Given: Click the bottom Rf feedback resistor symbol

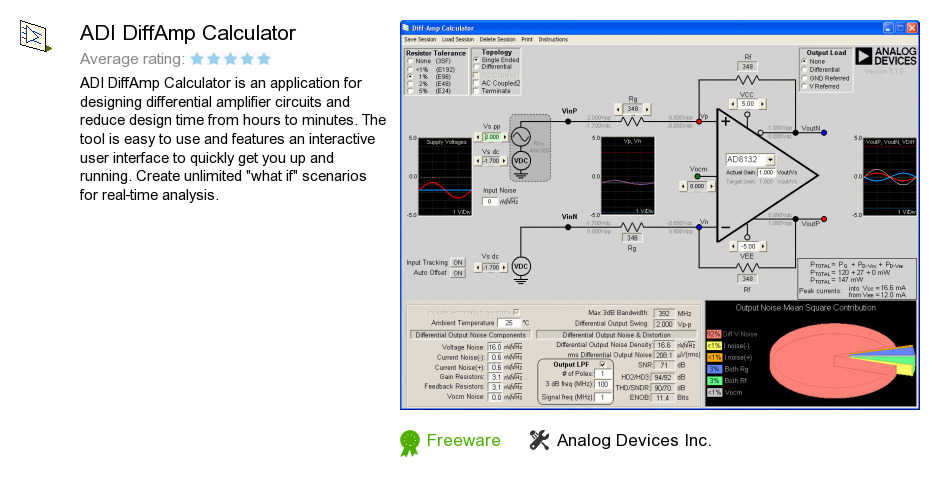Looking at the screenshot, I should (747, 267).
